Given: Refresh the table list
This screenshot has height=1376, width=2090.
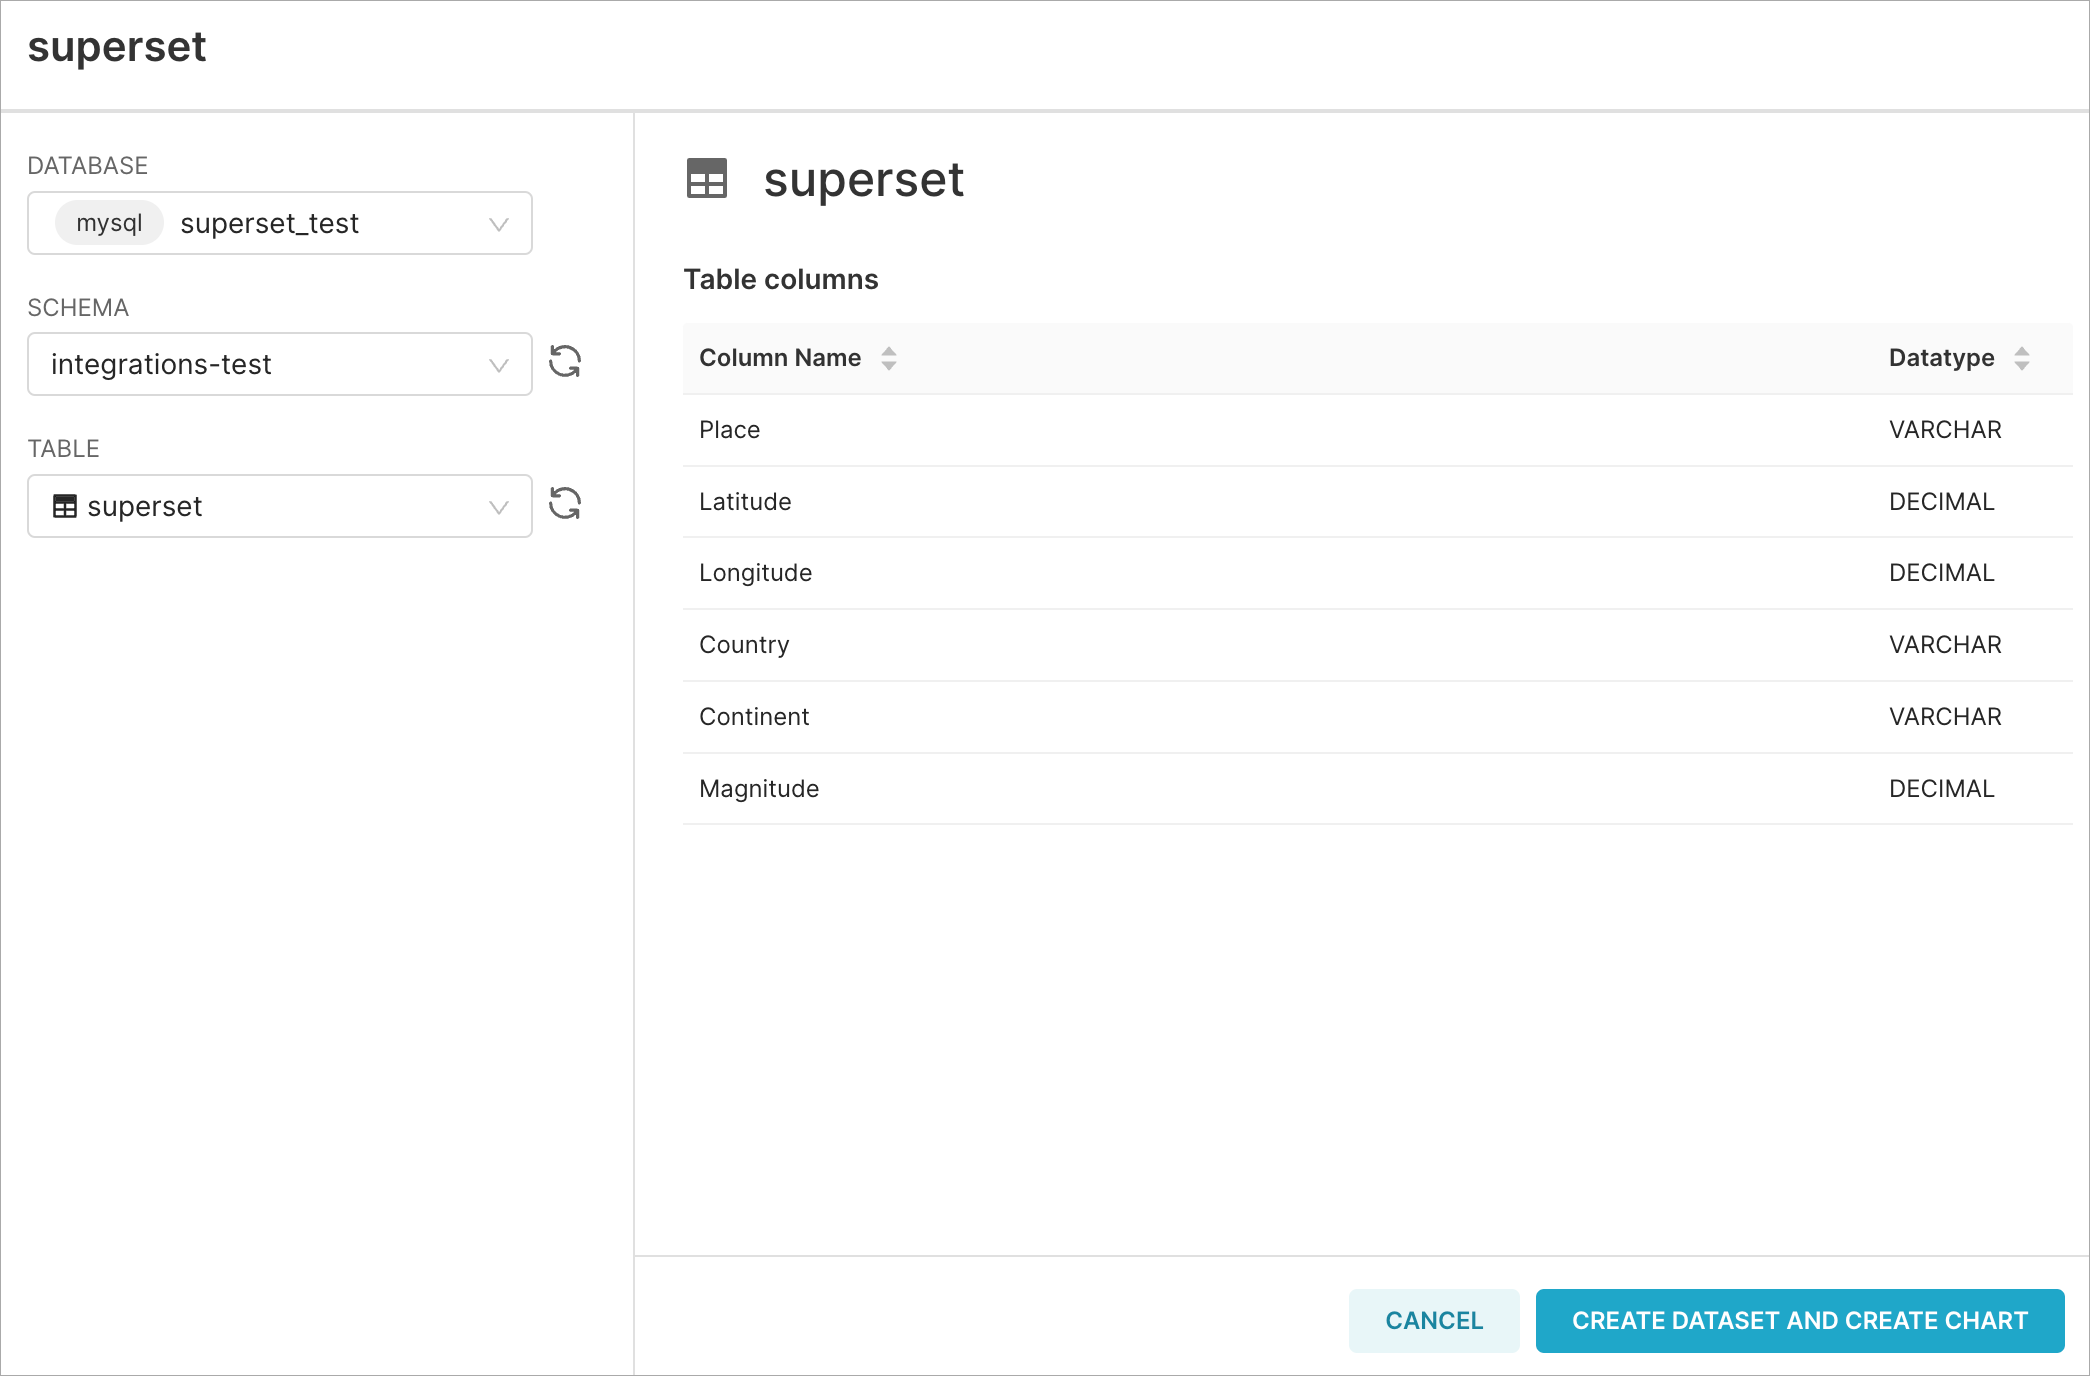Looking at the screenshot, I should point(565,504).
